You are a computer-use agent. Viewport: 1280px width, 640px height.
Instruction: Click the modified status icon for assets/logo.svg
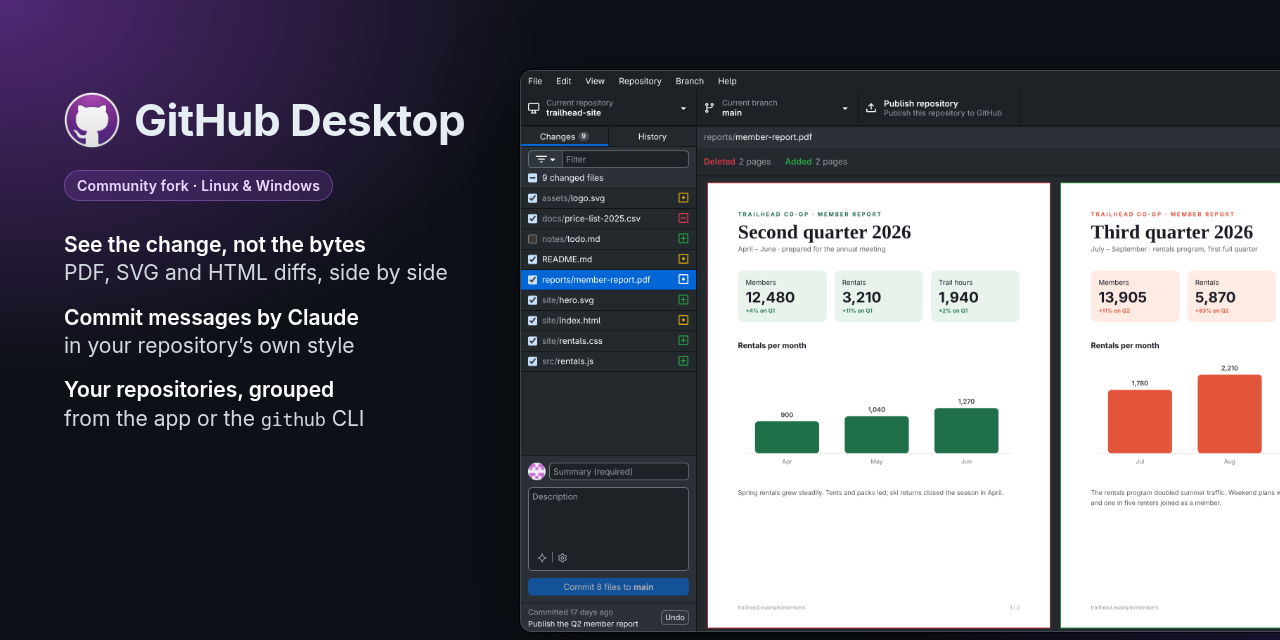pyautogui.click(x=683, y=198)
